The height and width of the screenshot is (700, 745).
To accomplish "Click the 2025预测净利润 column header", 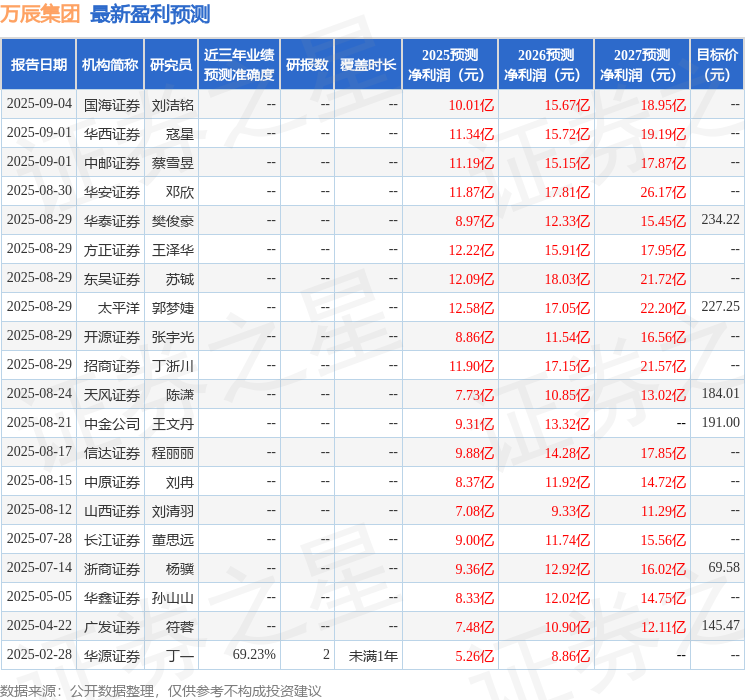I will pyautogui.click(x=450, y=65).
